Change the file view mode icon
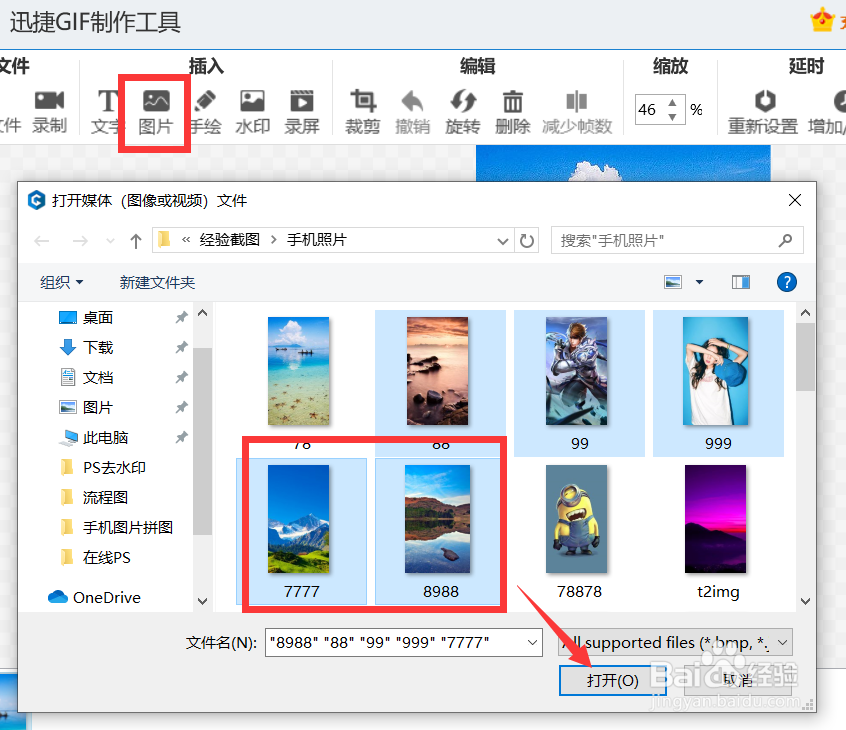 click(673, 282)
